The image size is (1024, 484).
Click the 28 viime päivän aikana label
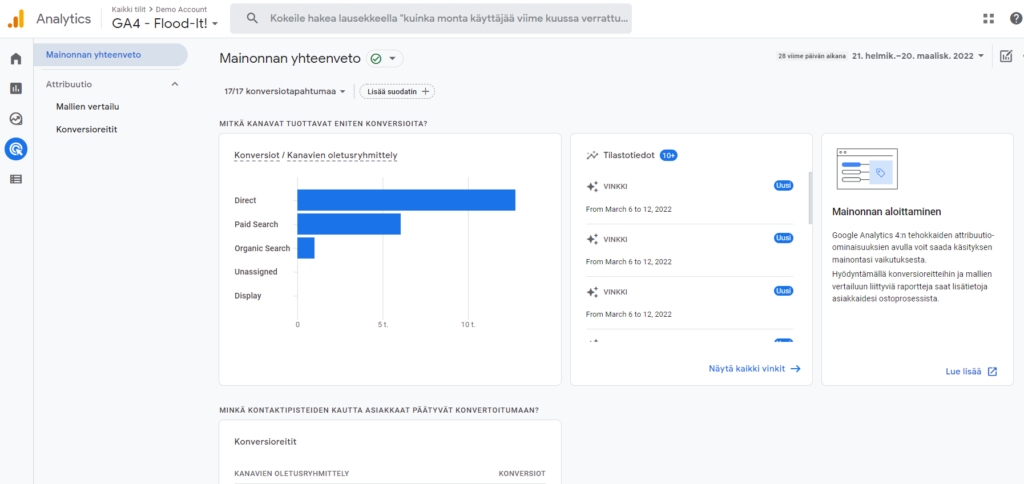tap(812, 56)
